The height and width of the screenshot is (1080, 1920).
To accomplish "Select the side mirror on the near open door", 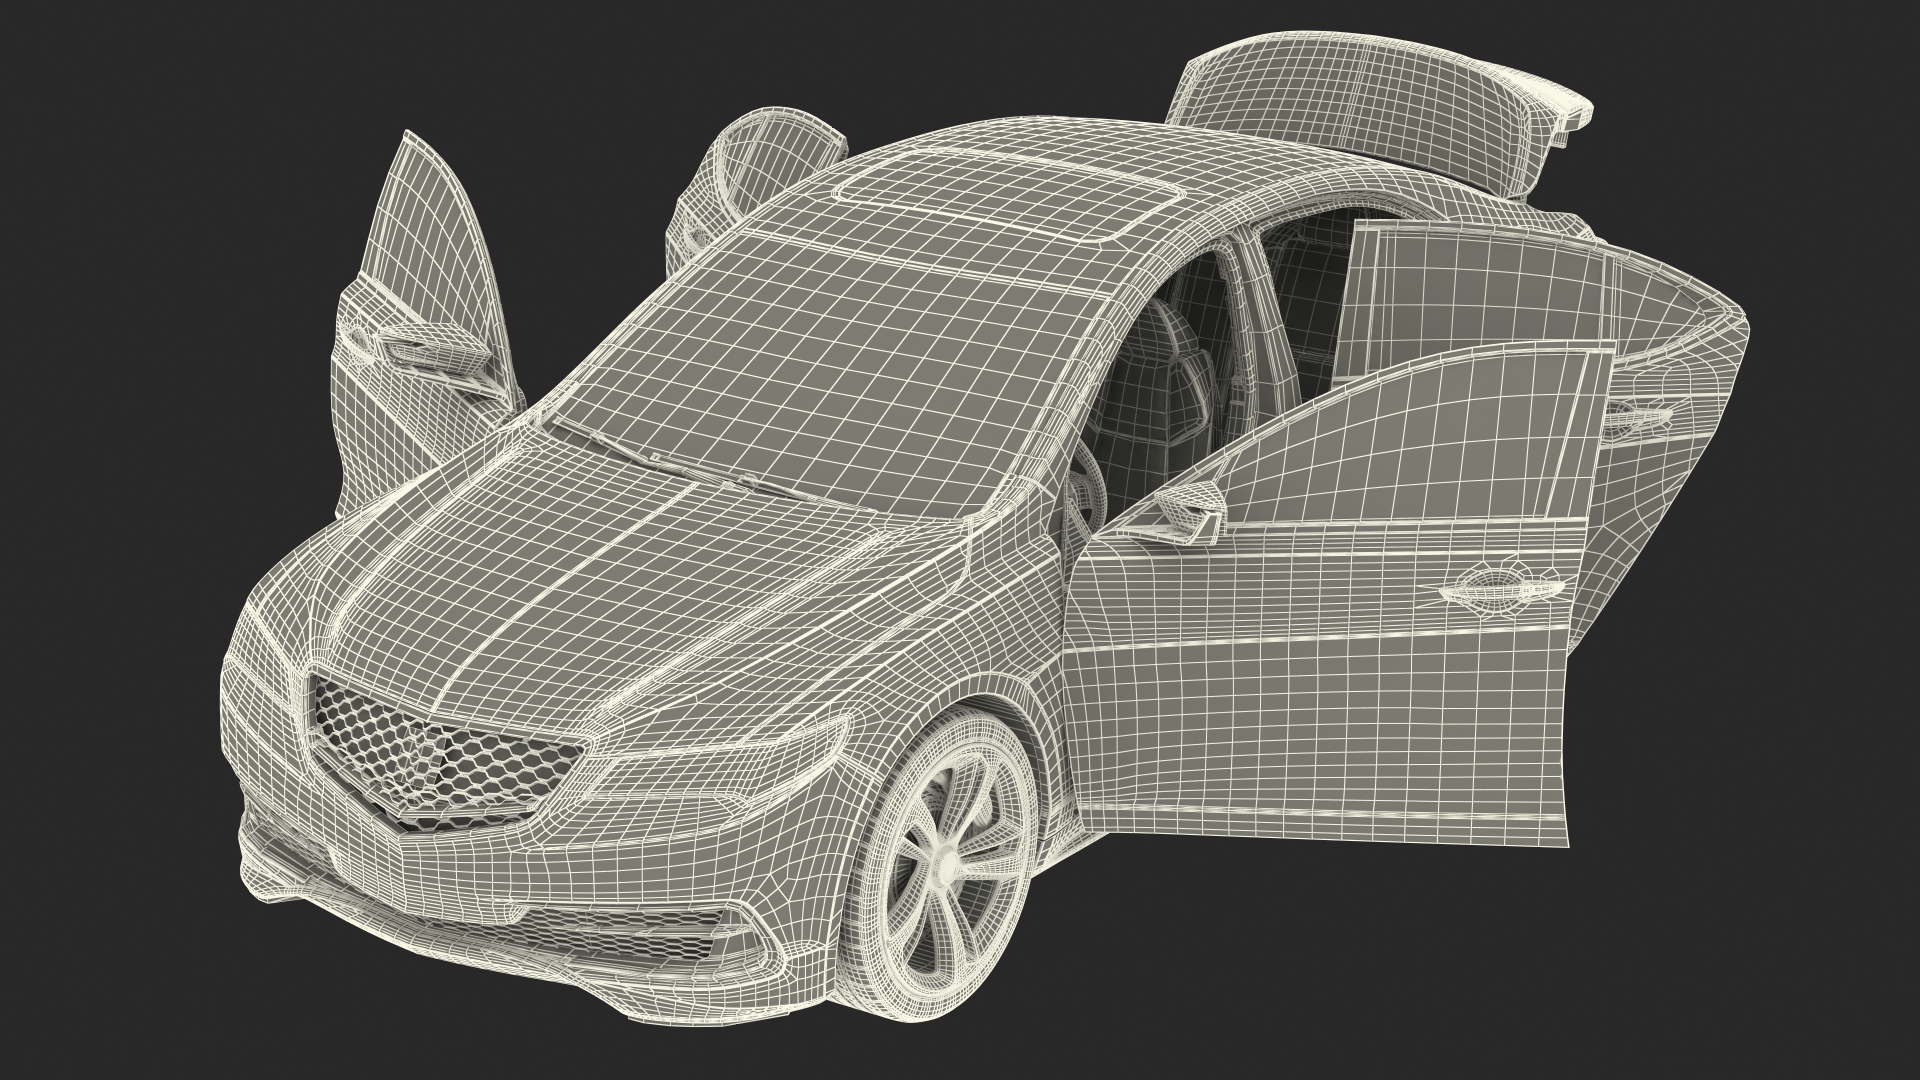I will (1190, 512).
